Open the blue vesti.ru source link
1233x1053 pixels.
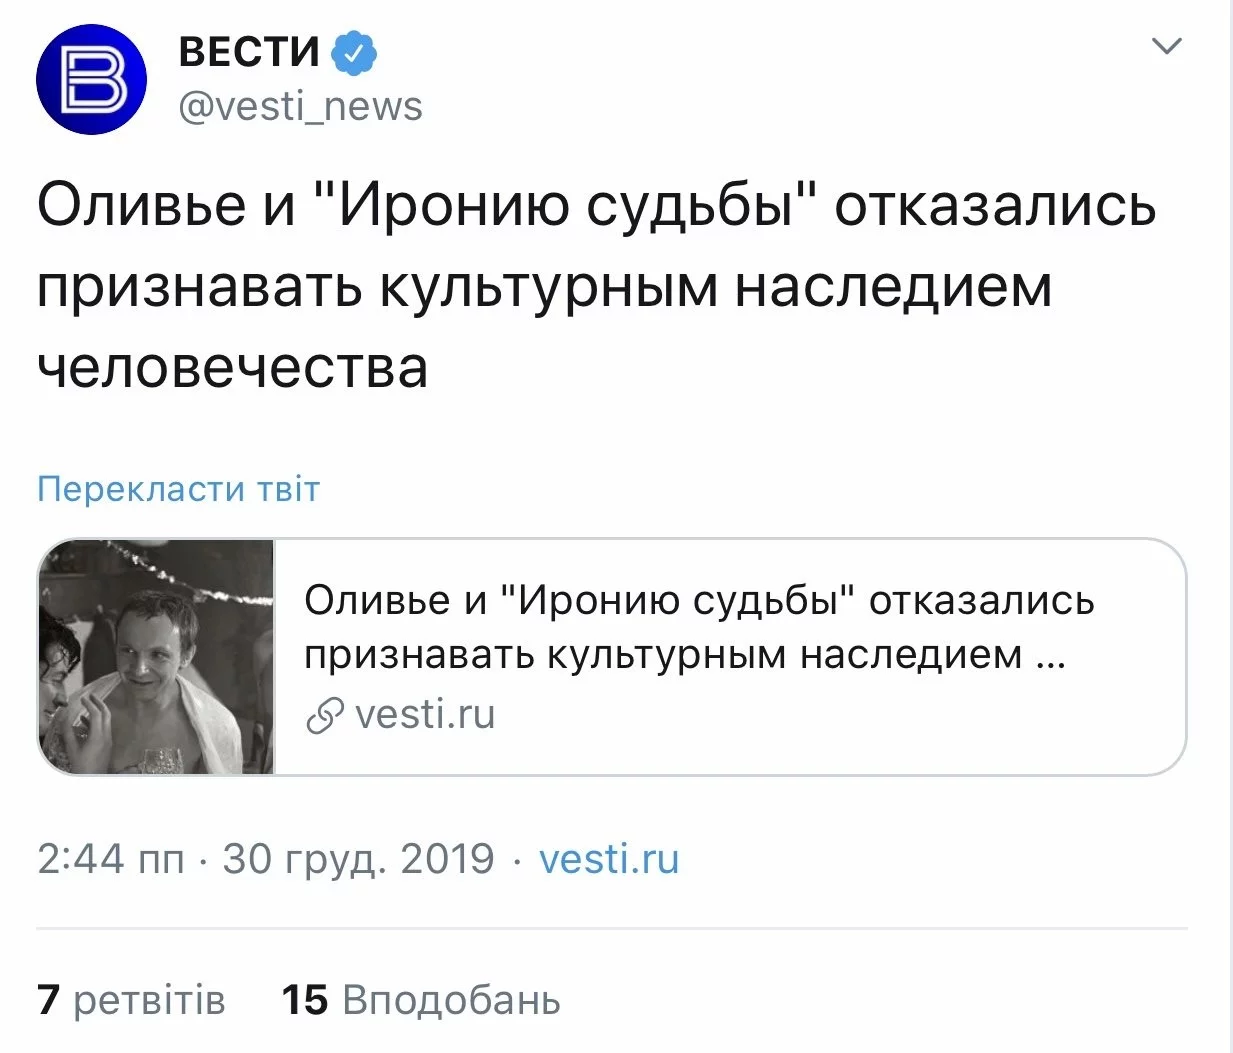point(608,859)
